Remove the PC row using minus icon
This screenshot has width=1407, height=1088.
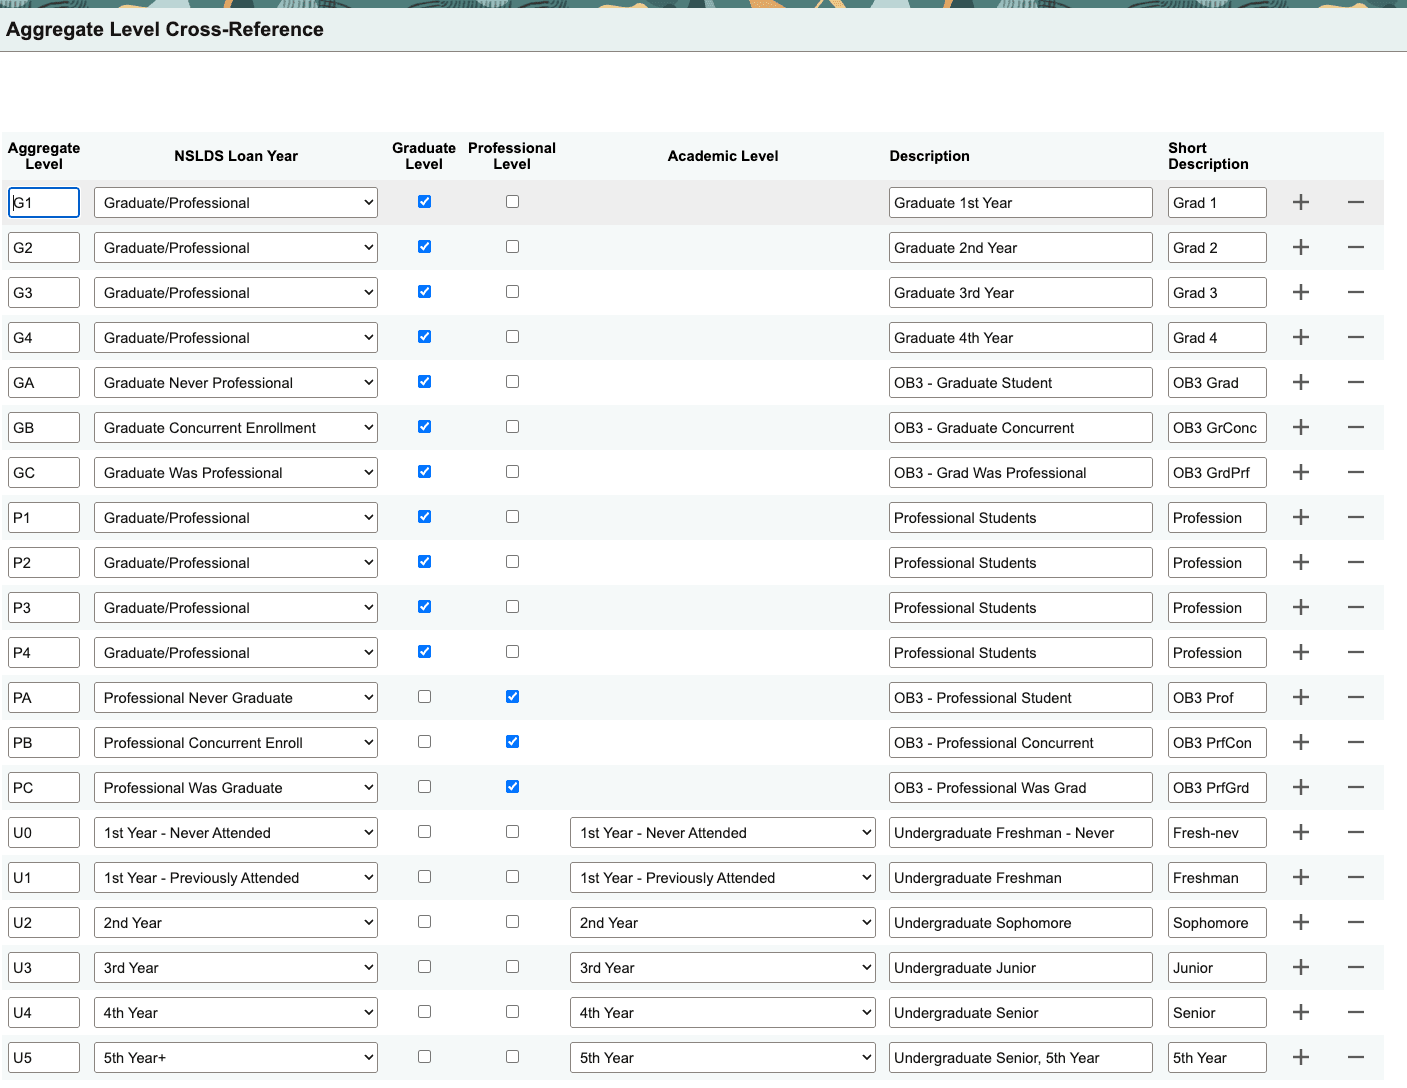click(1356, 787)
